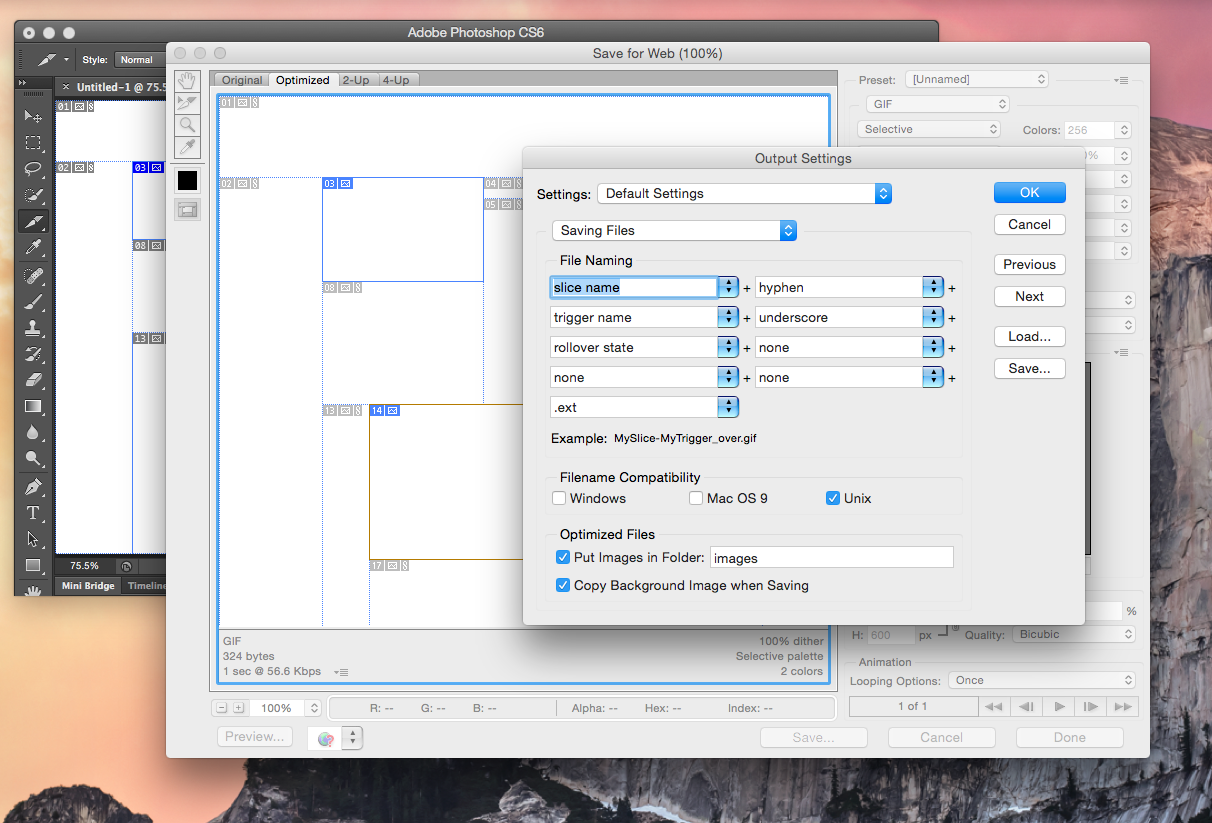Open the slice name file naming dropdown
The height and width of the screenshot is (823, 1212).
point(728,287)
